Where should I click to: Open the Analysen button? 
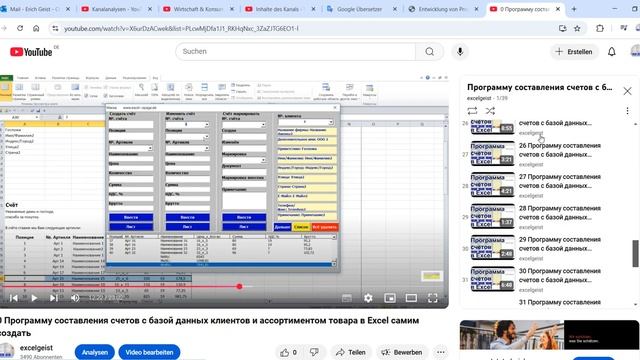point(95,352)
